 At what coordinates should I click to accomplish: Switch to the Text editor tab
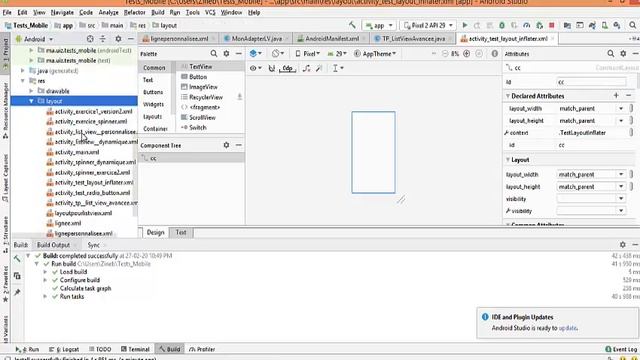(x=181, y=232)
